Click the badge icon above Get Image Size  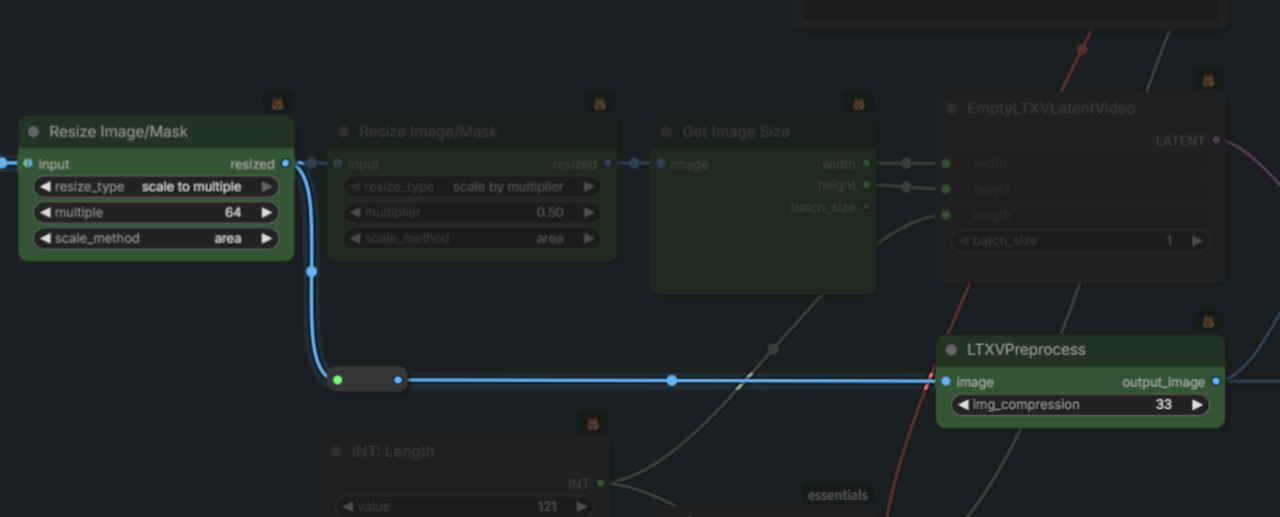click(x=858, y=104)
